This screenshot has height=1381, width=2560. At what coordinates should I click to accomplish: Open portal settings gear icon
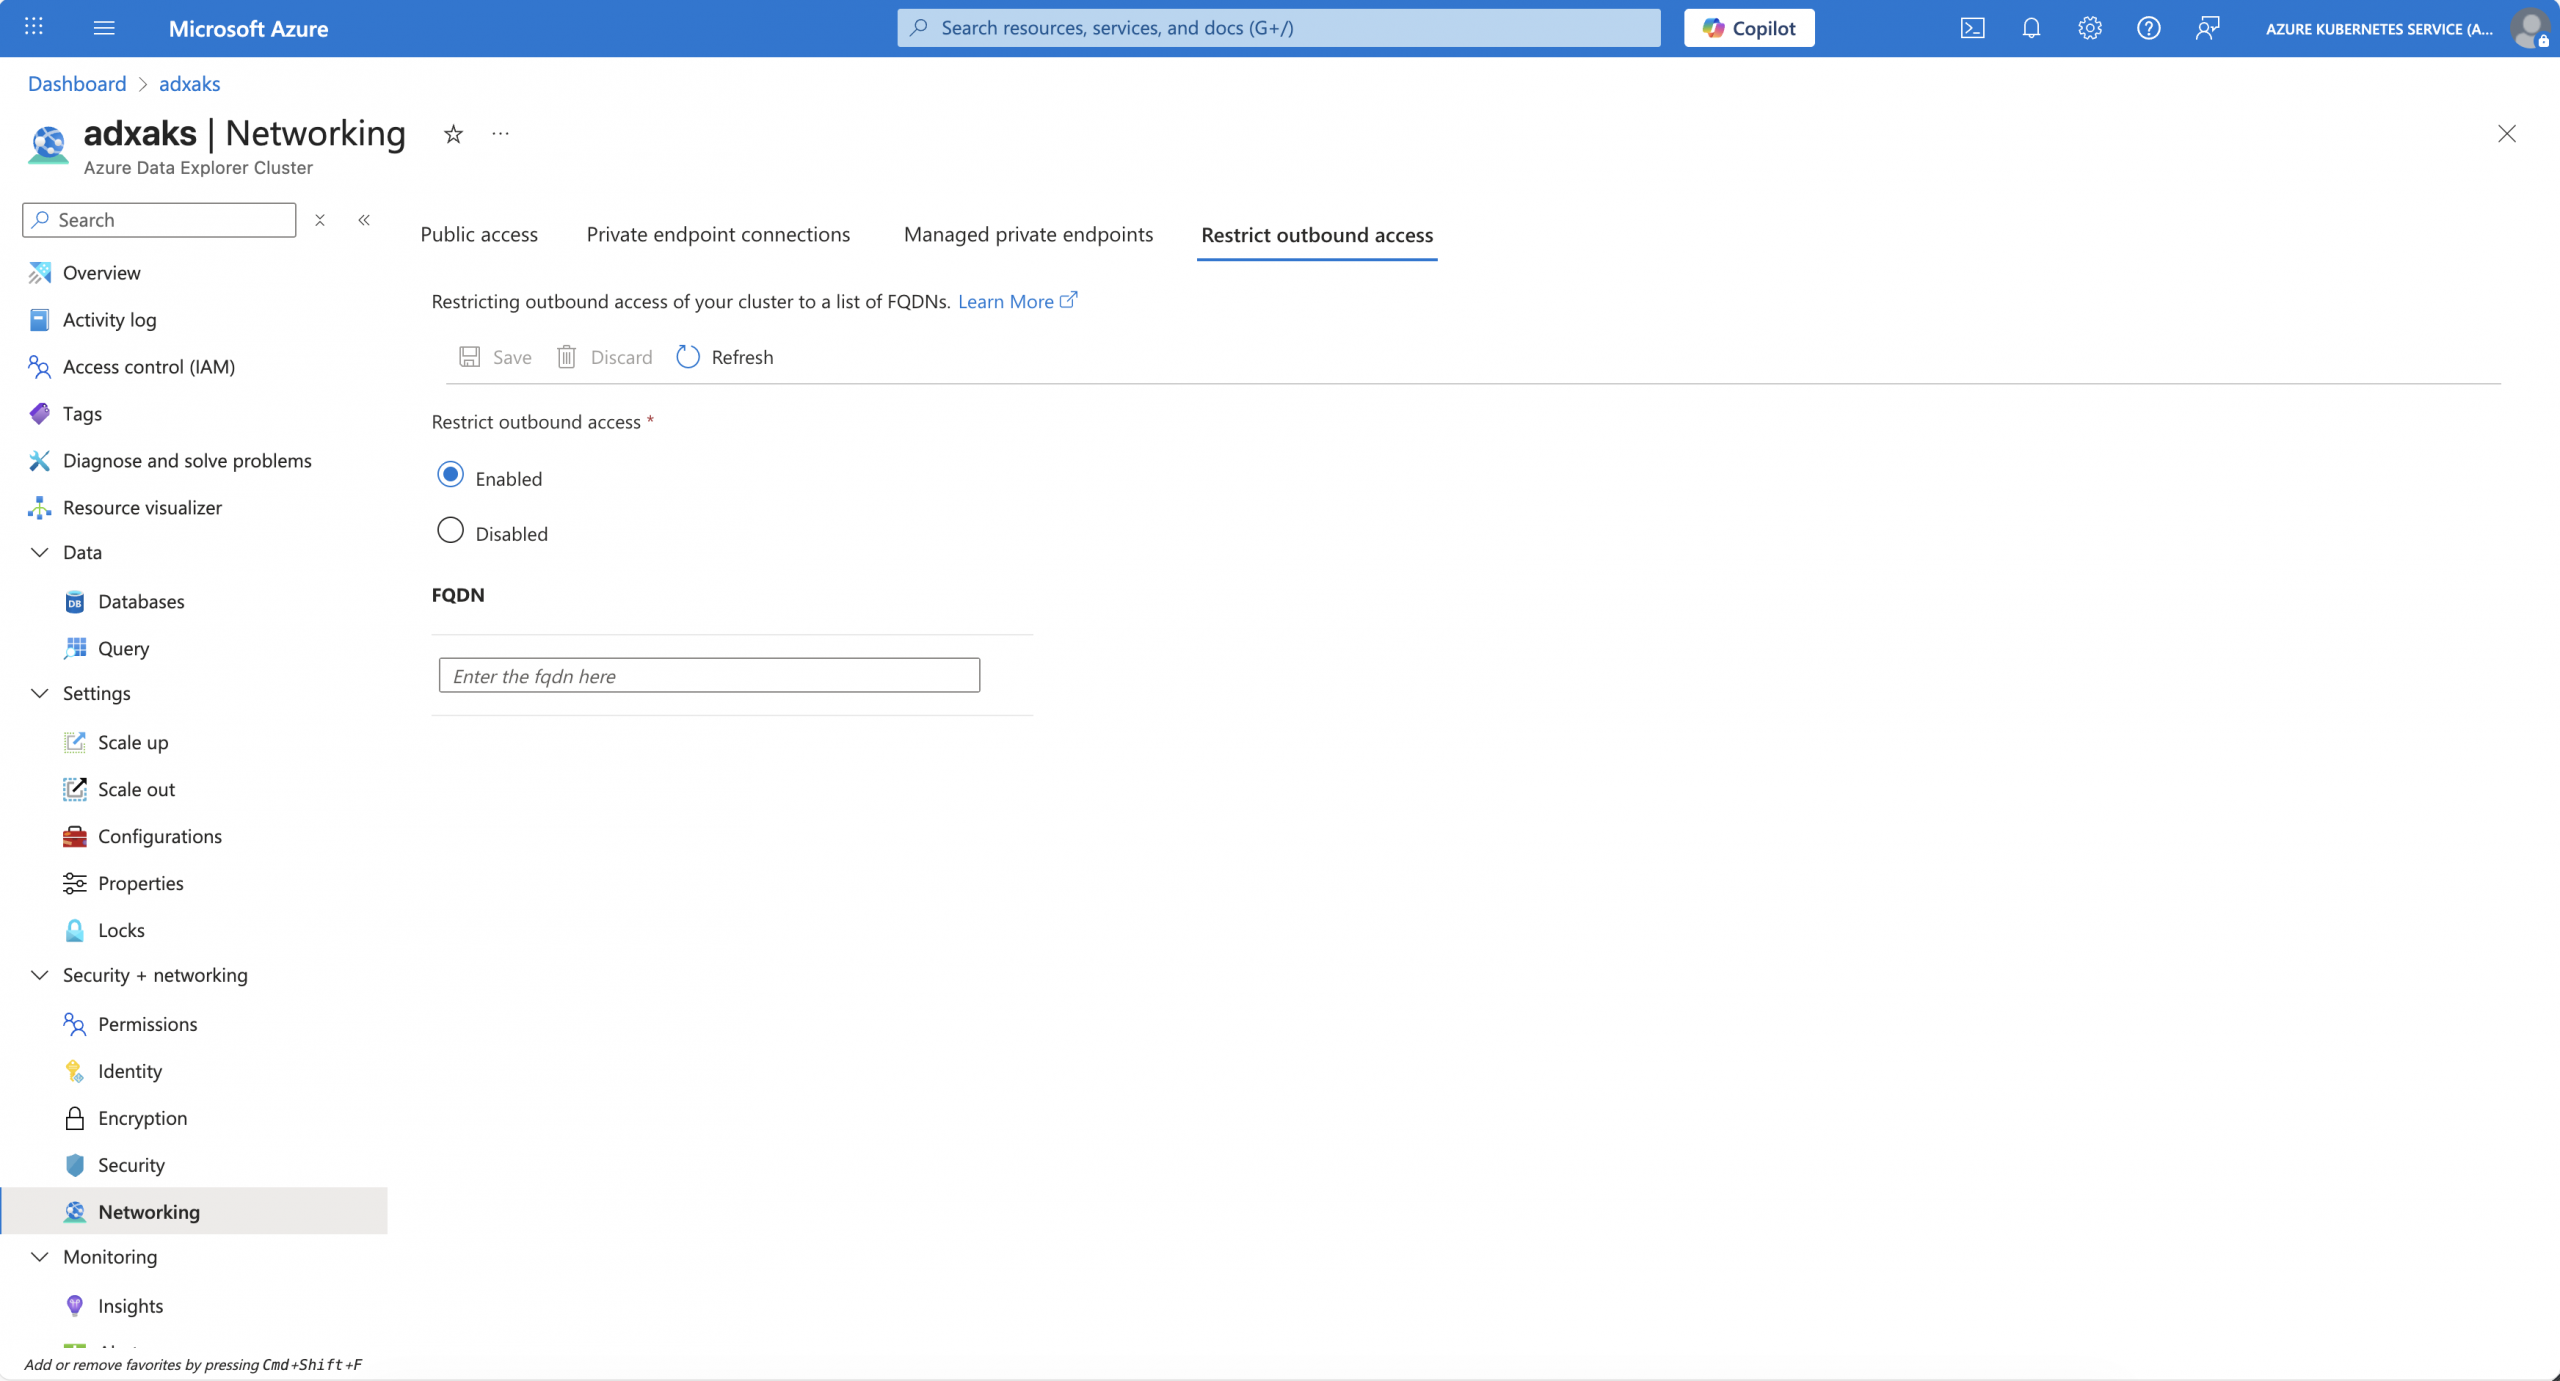coord(2090,28)
